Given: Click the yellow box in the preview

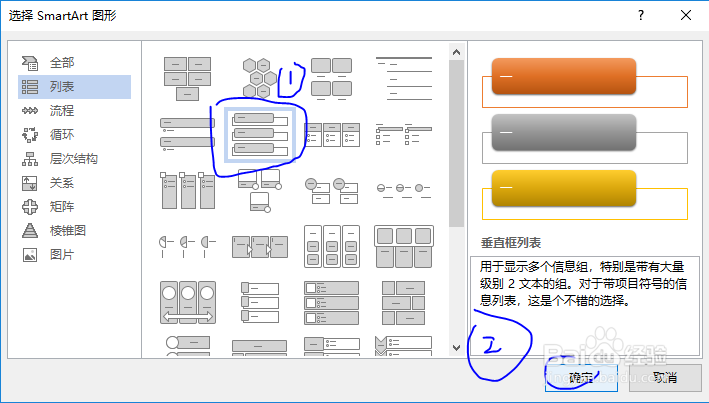Looking at the screenshot, I should click(564, 188).
